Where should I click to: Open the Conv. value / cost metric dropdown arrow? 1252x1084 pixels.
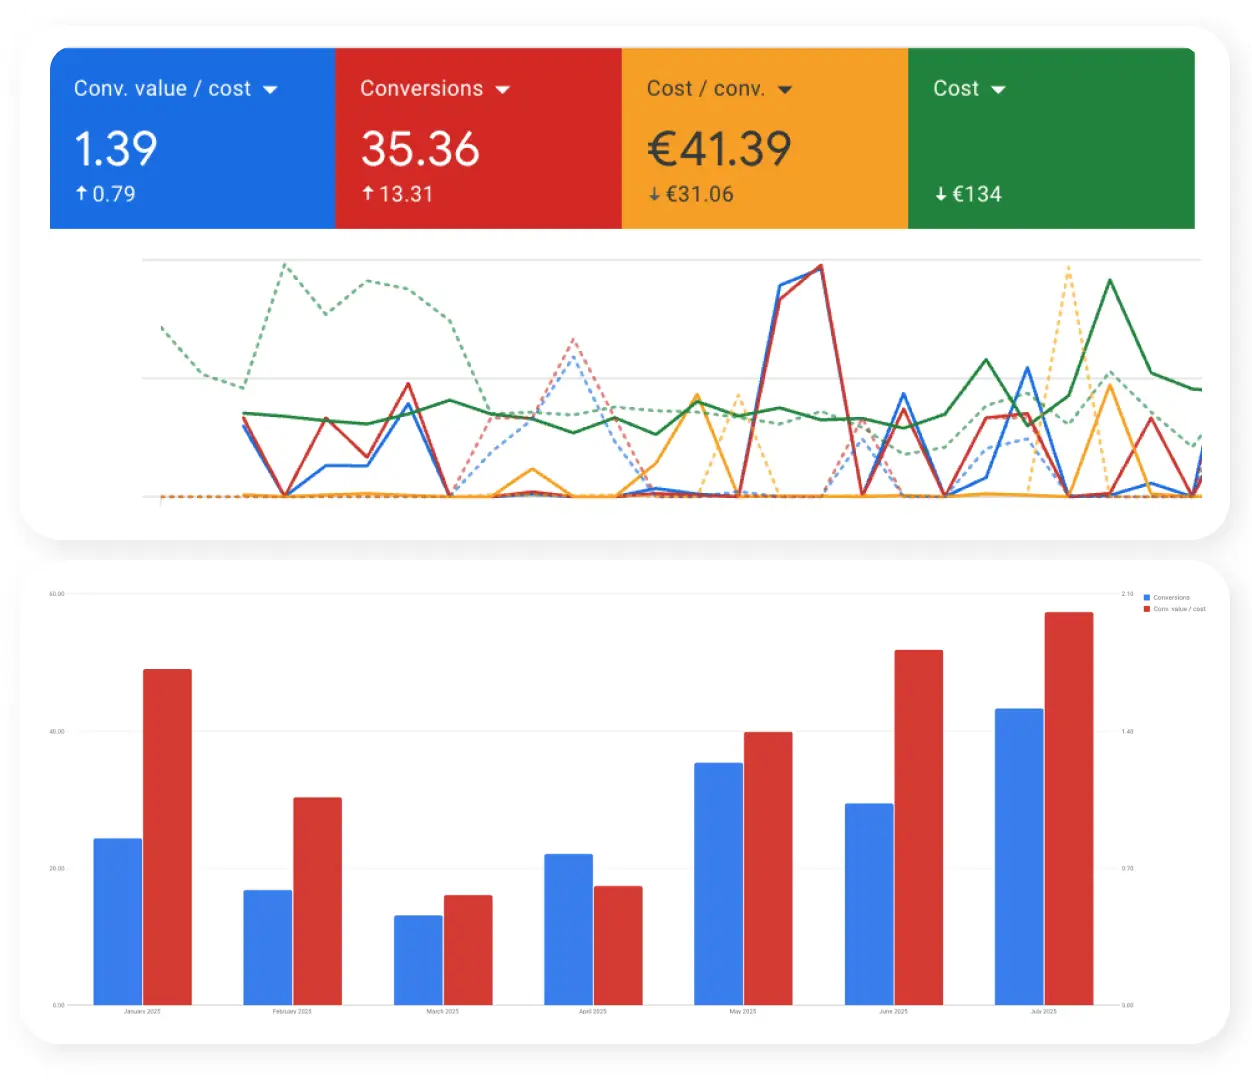pos(270,90)
